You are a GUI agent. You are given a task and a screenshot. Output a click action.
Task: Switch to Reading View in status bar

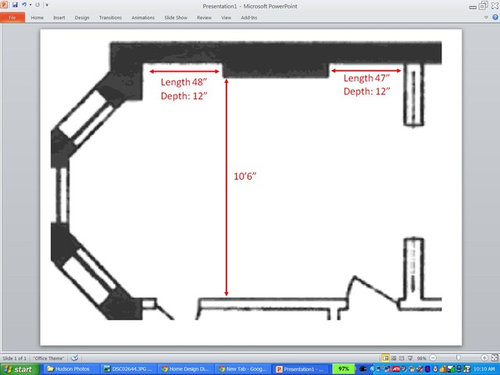pos(402,358)
